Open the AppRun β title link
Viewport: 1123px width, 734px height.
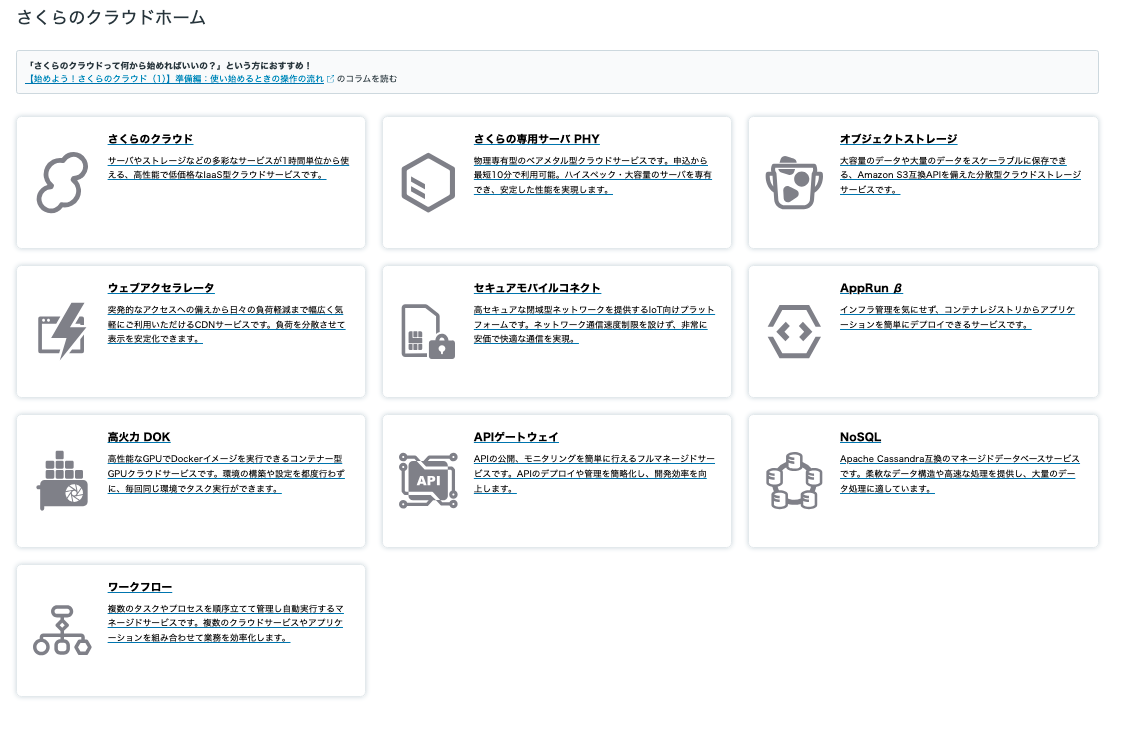pos(871,288)
